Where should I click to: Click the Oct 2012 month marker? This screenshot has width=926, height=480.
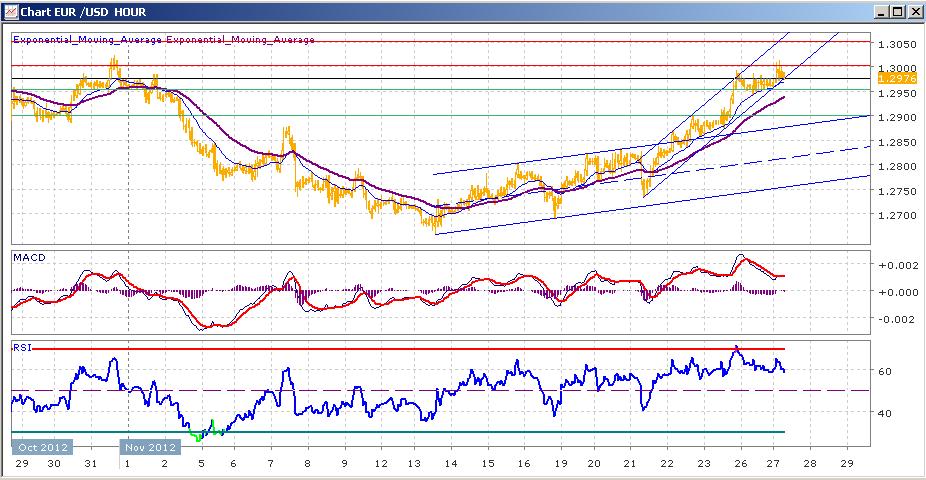click(43, 447)
